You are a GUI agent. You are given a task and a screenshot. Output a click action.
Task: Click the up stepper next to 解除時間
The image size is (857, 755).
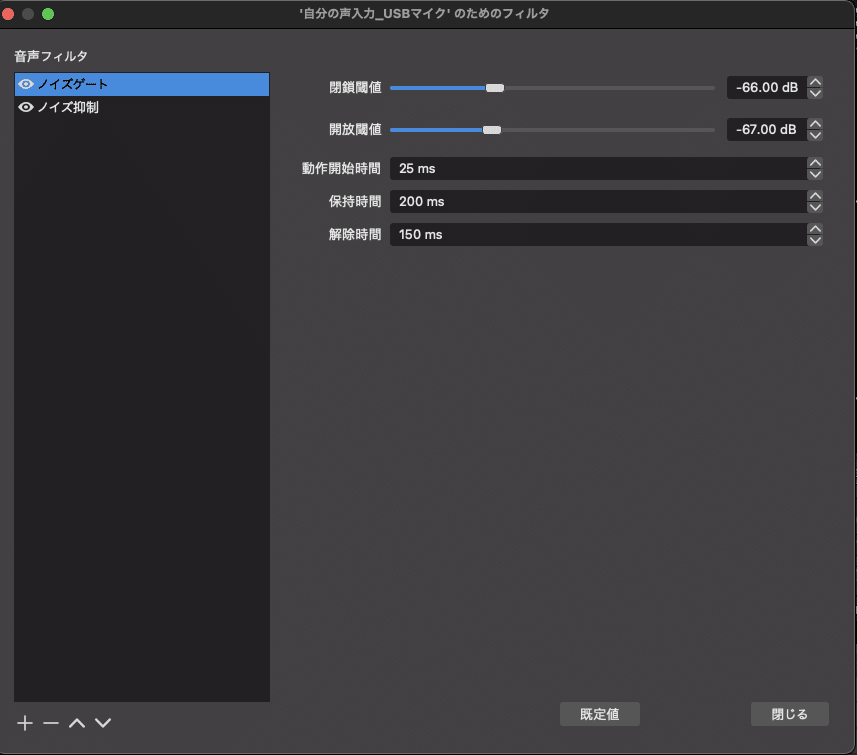coord(815,229)
